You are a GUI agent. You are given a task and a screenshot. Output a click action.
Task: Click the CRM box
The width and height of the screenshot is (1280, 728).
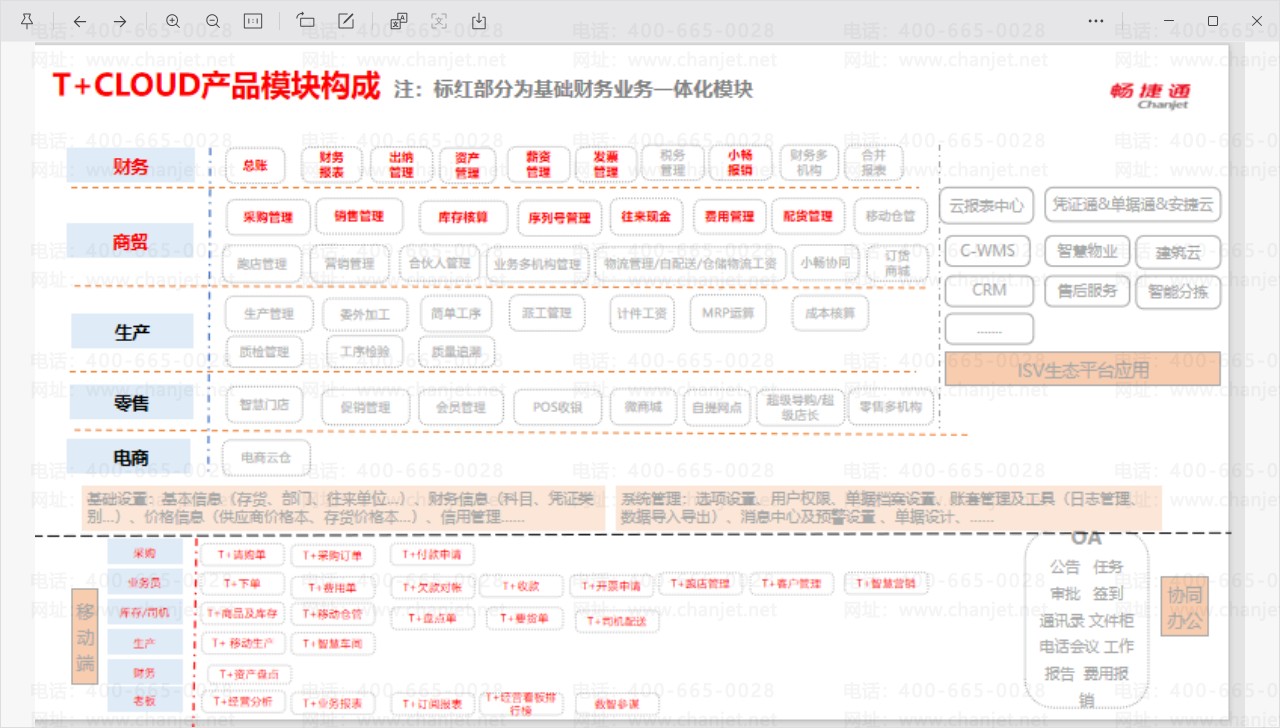[989, 291]
